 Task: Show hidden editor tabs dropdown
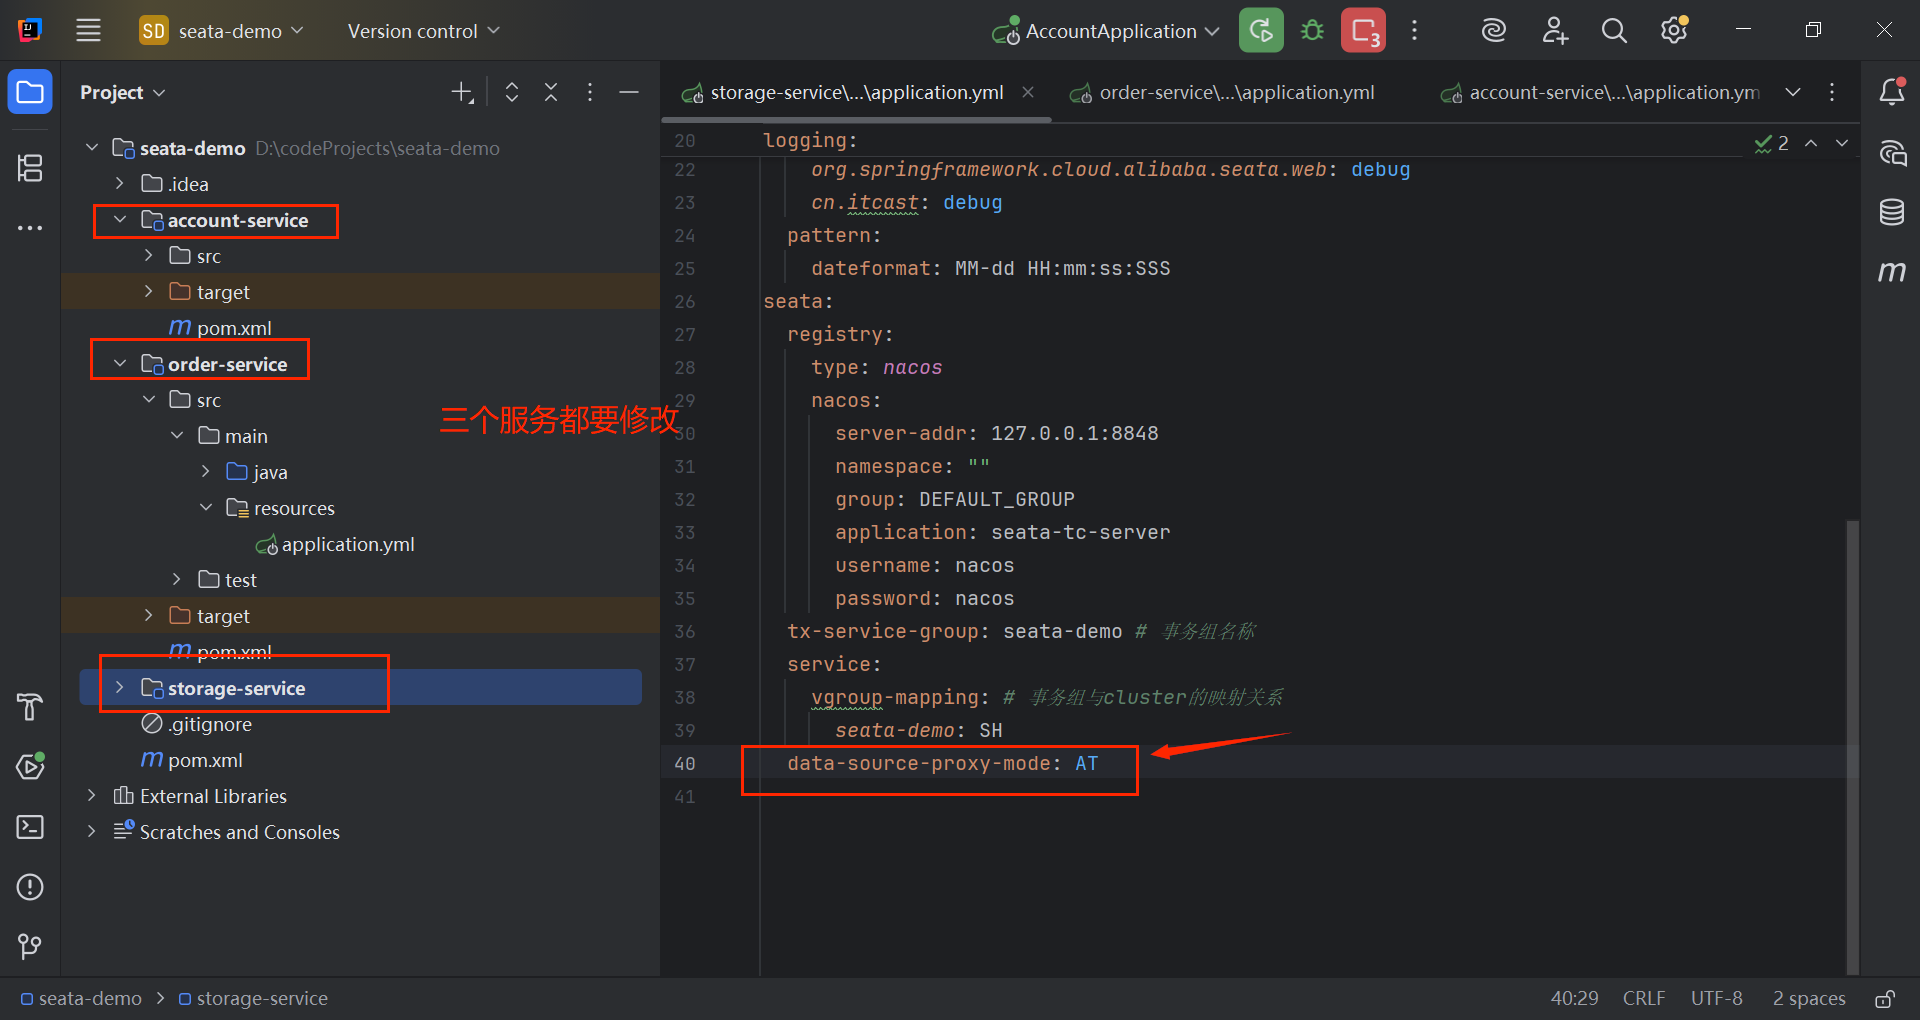(1793, 92)
